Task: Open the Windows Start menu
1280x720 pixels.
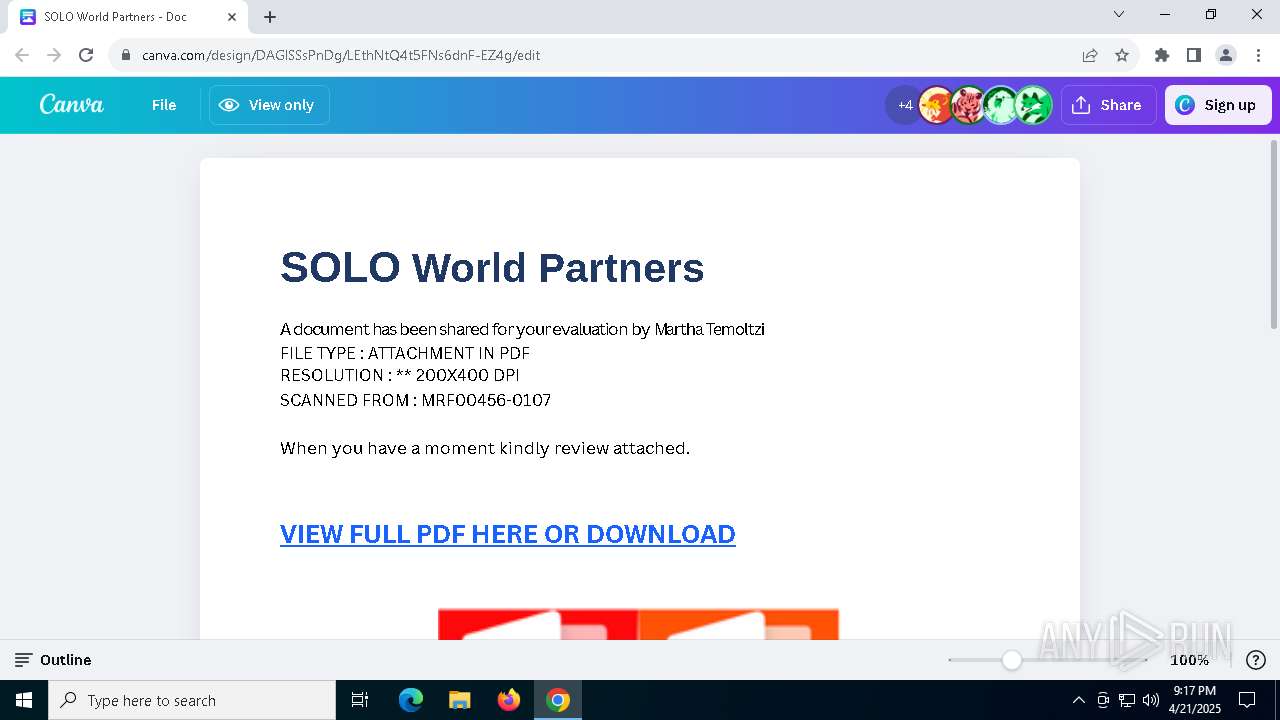Action: pos(24,700)
